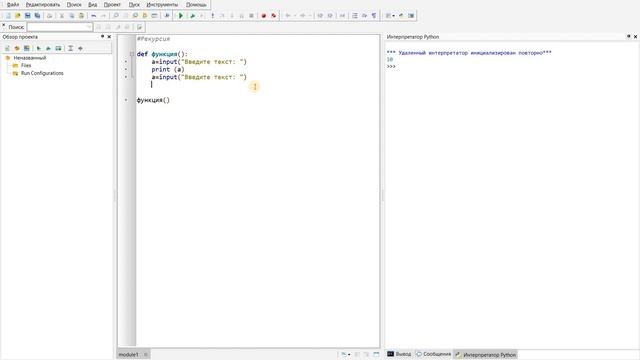Collapse the def функция code fold
This screenshot has width=640, height=360.
click(131, 54)
